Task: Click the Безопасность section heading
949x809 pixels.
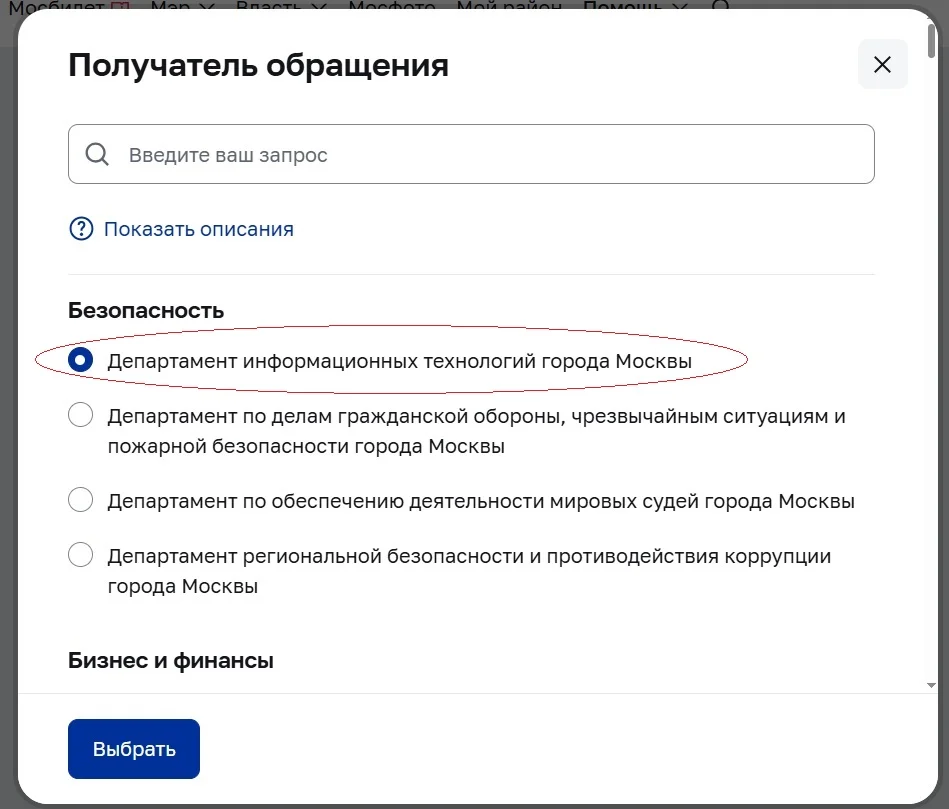Action: 146,310
